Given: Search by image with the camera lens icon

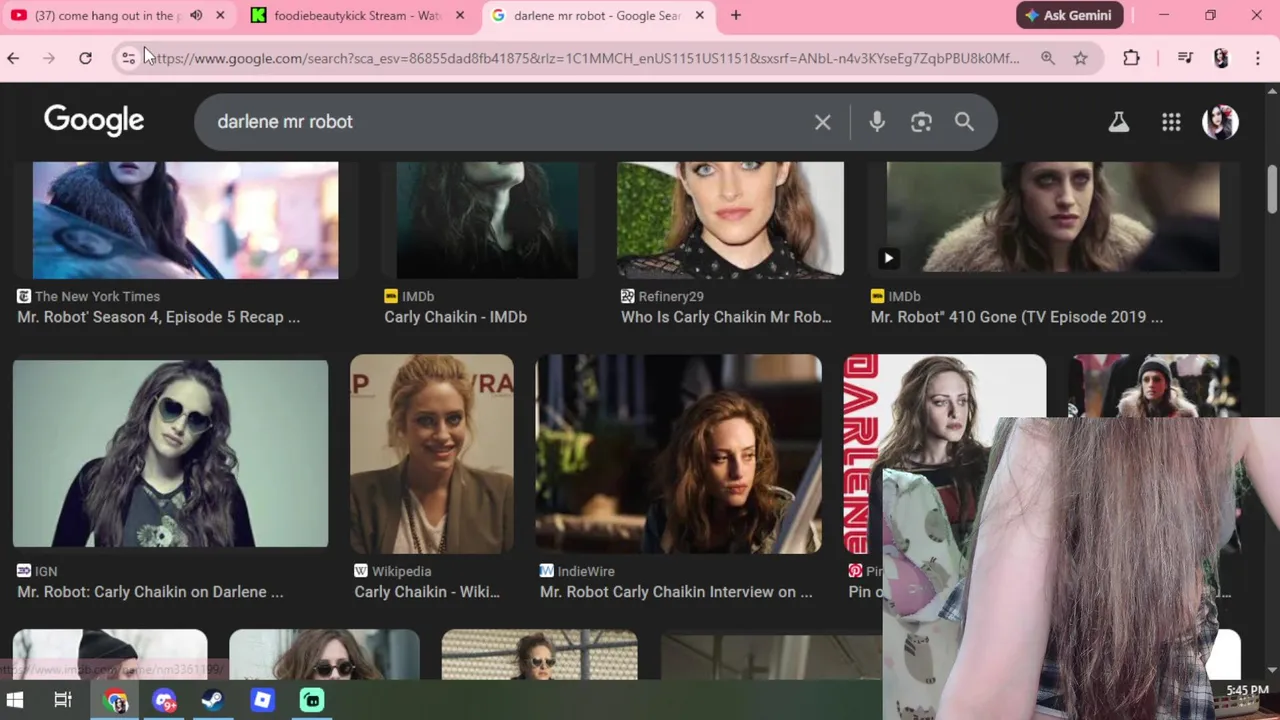Looking at the screenshot, I should point(921,122).
